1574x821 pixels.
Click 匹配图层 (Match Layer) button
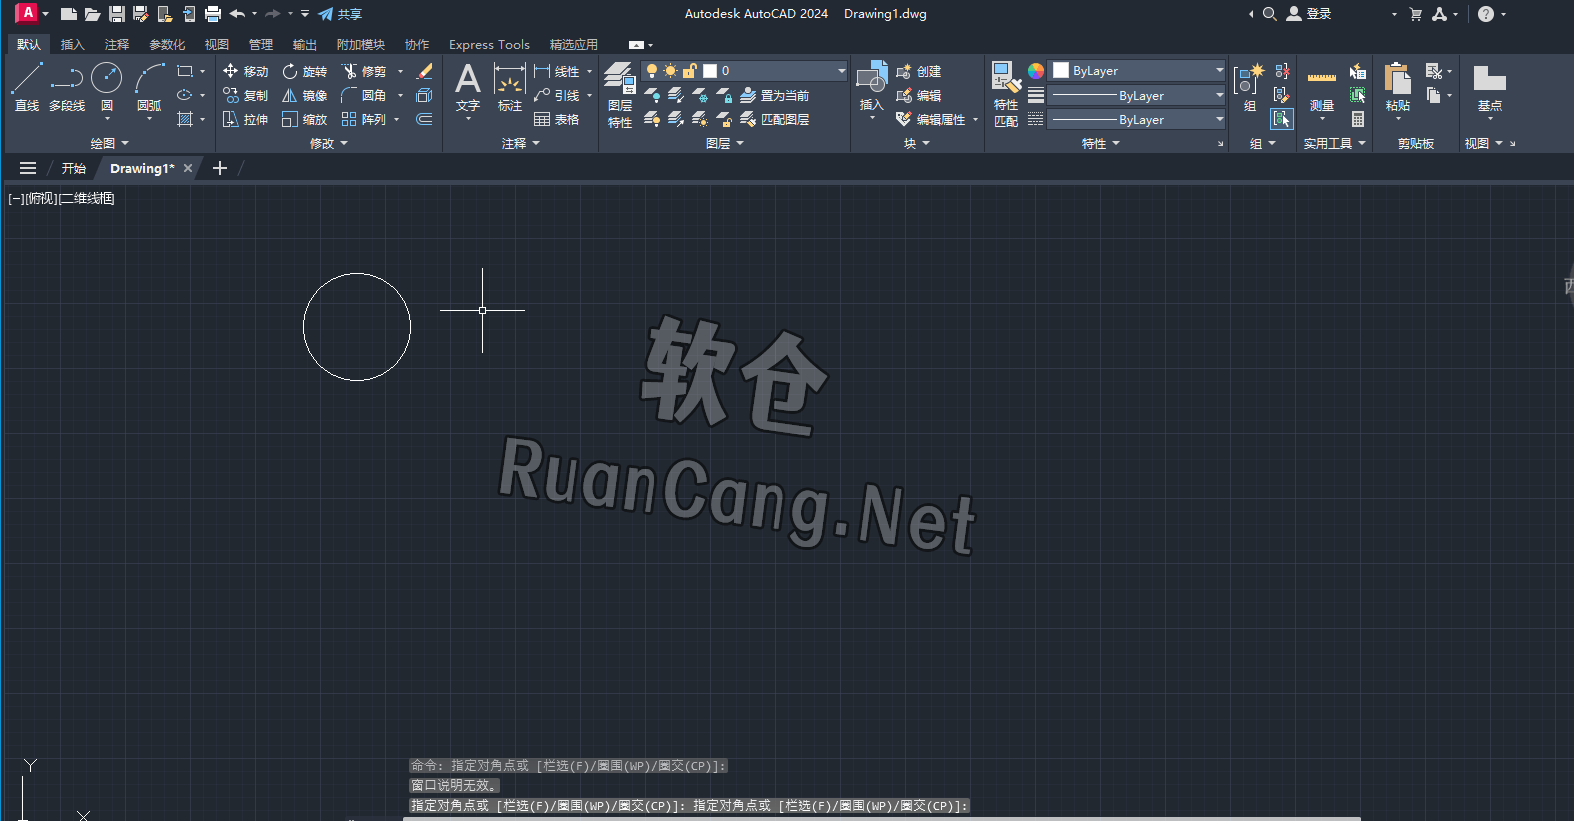click(775, 119)
